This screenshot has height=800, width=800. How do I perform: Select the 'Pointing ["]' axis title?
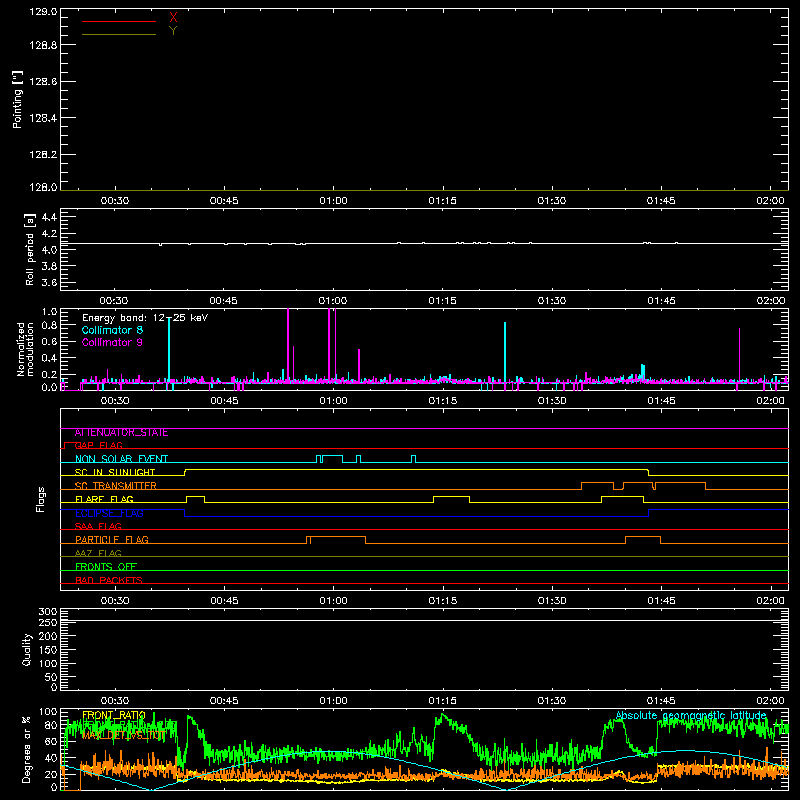coord(17,99)
